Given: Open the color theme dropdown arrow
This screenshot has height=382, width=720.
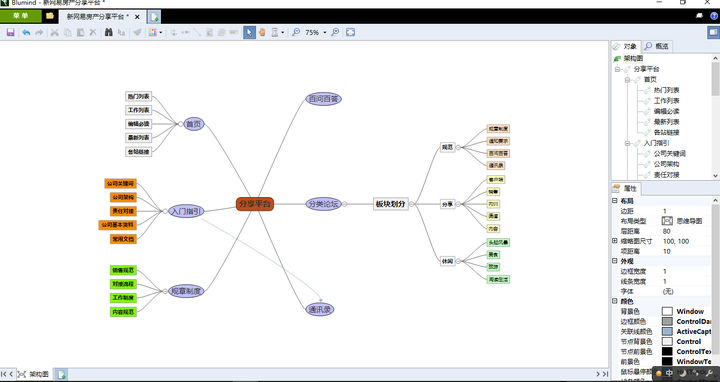Looking at the screenshot, I should tap(160, 33).
